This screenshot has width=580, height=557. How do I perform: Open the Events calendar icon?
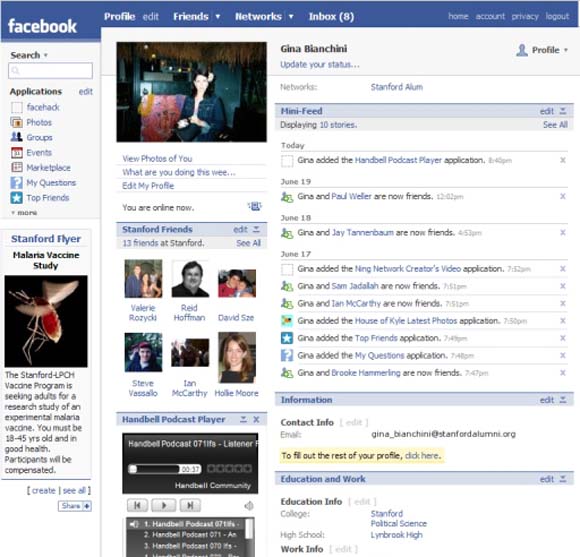pos(17,152)
